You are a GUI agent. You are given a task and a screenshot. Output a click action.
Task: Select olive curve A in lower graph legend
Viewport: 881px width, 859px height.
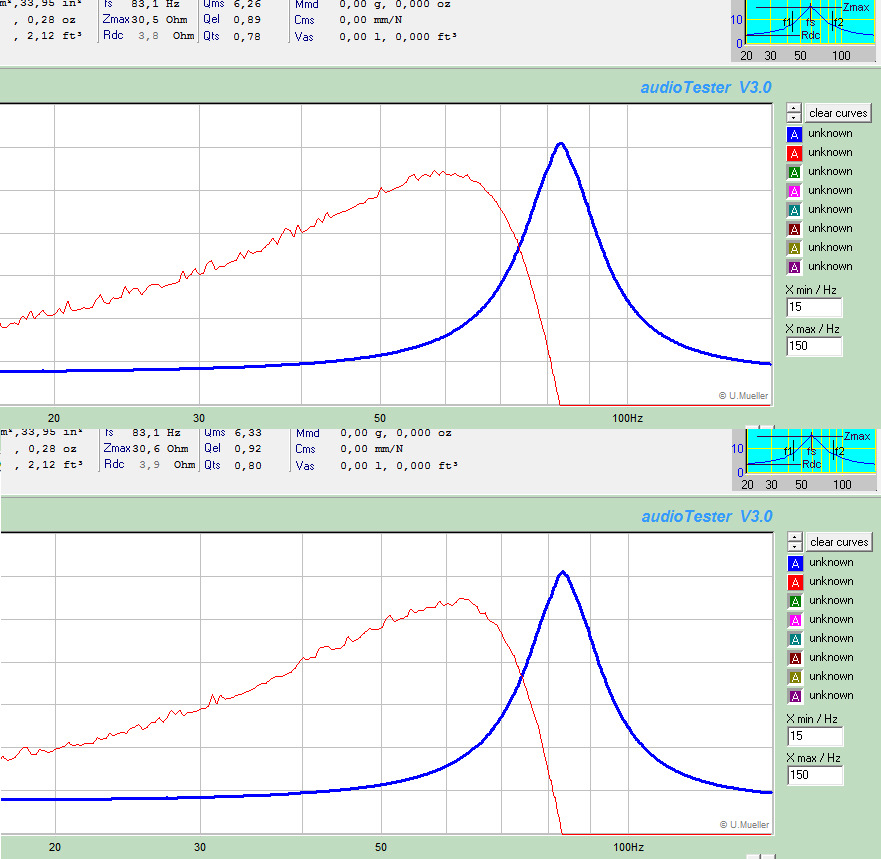795,677
